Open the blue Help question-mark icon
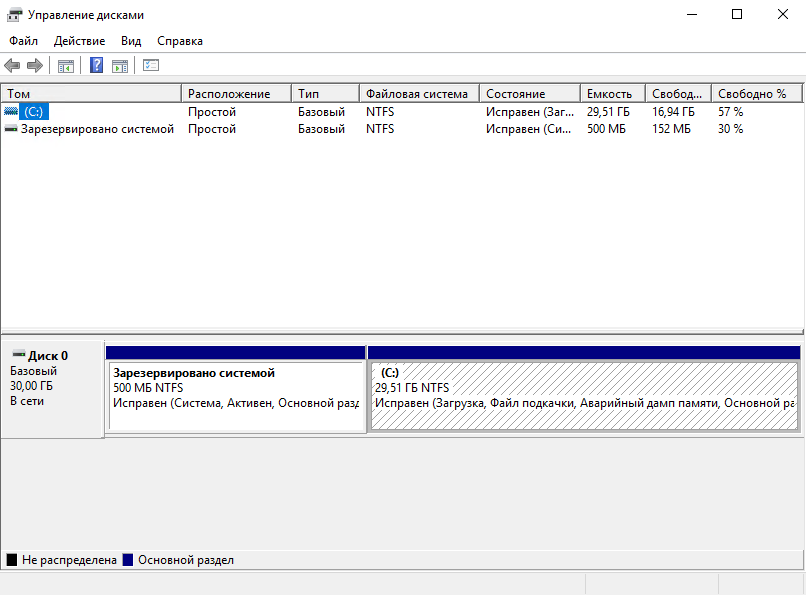806x595 pixels. click(x=96, y=65)
